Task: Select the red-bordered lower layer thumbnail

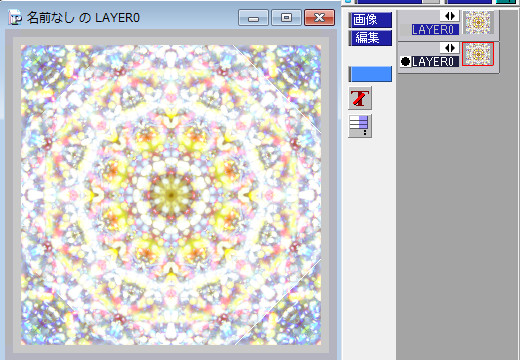Action: [x=478, y=54]
